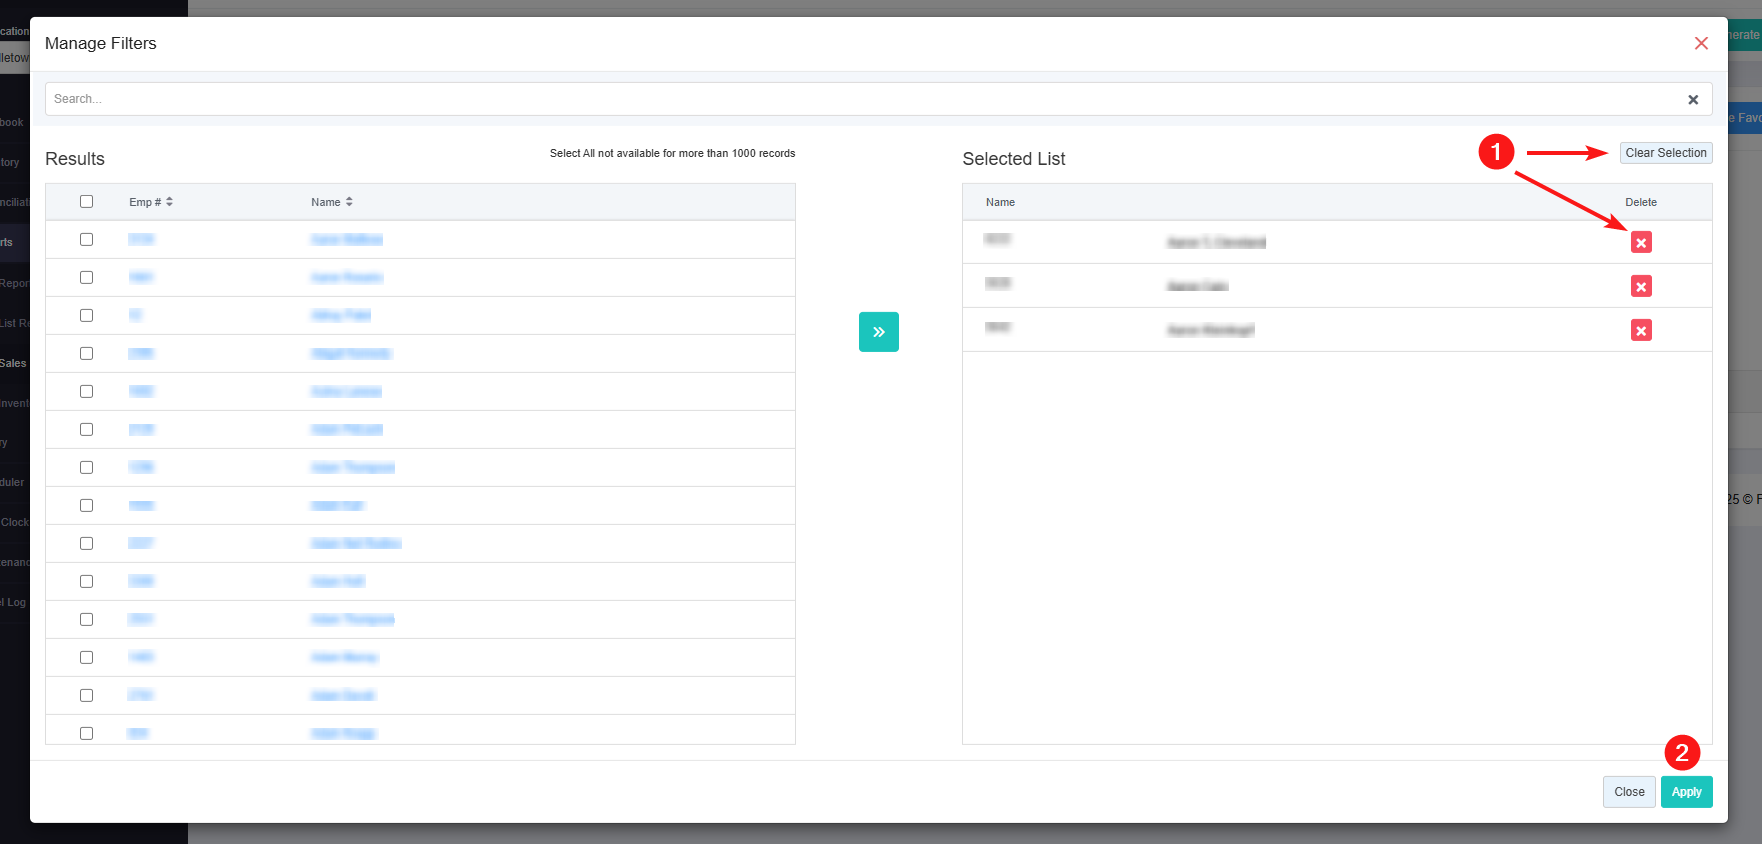Click the Close button at the bottom
Viewport: 1762px width, 844px height.
pos(1628,792)
